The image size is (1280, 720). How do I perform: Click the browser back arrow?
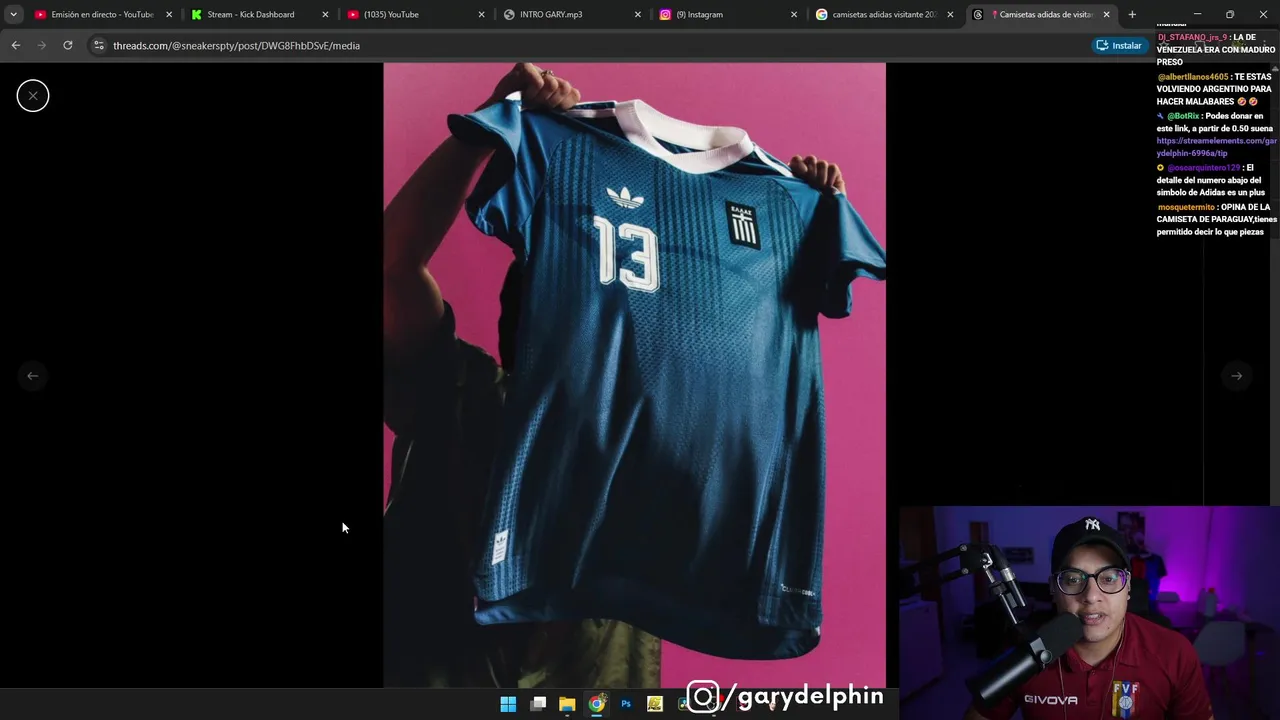(15, 45)
